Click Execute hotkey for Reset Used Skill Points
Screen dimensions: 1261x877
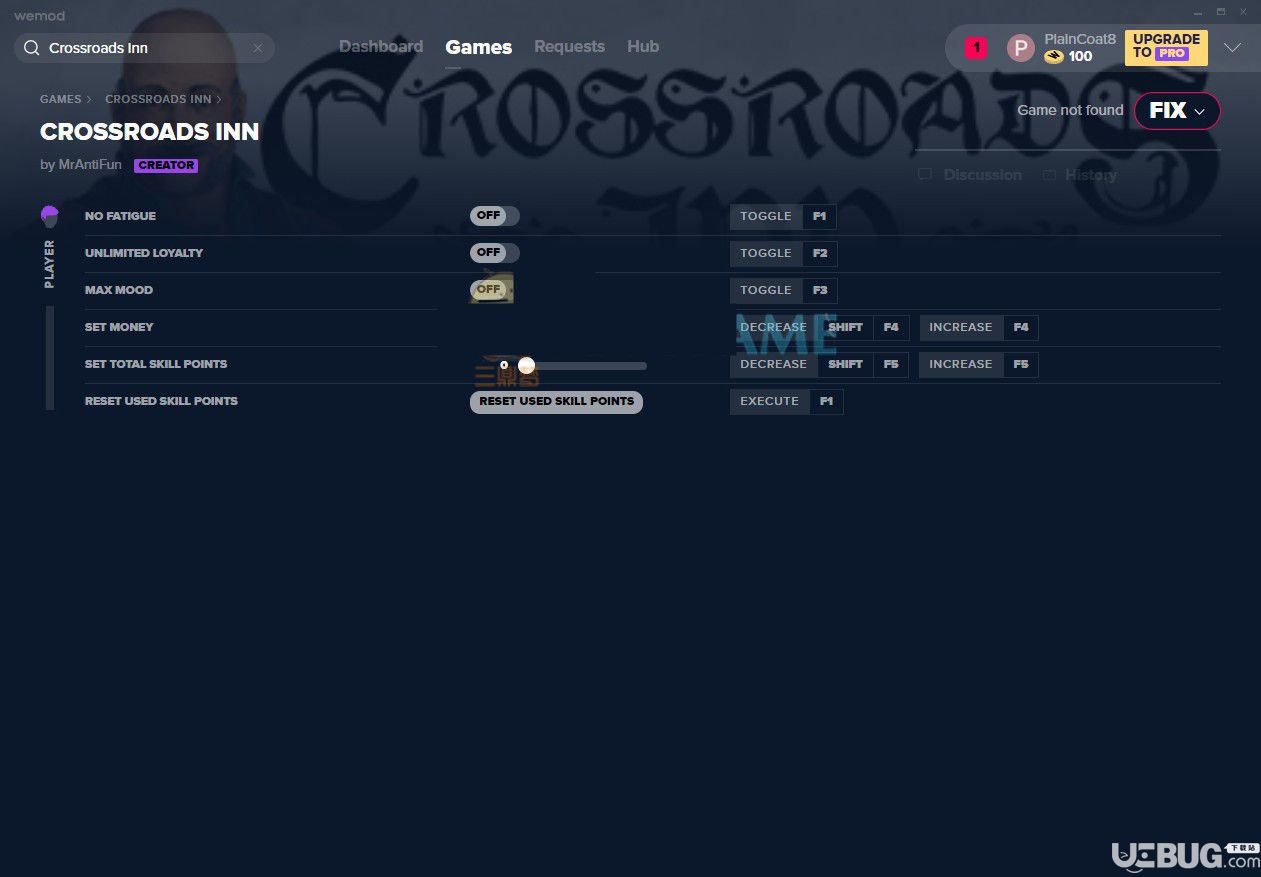click(x=787, y=401)
